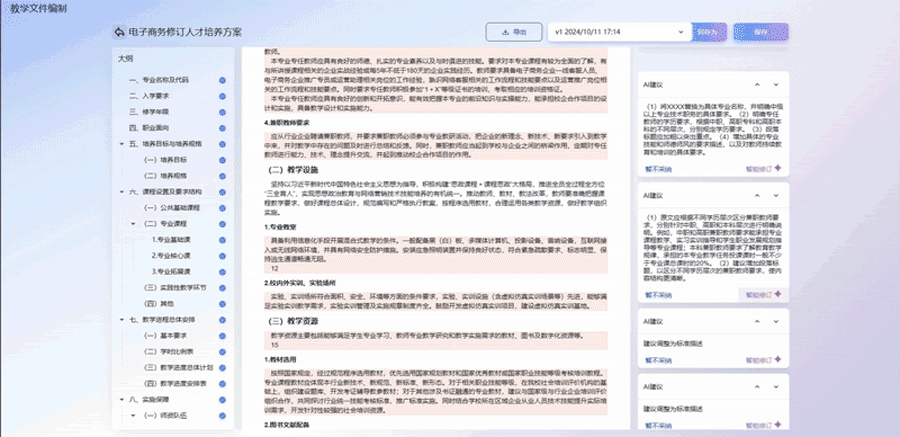This screenshot has width=900, height=437.
Task: Click the 4.兼职教师要求 subheading in the document
Action: pyautogui.click(x=287, y=122)
